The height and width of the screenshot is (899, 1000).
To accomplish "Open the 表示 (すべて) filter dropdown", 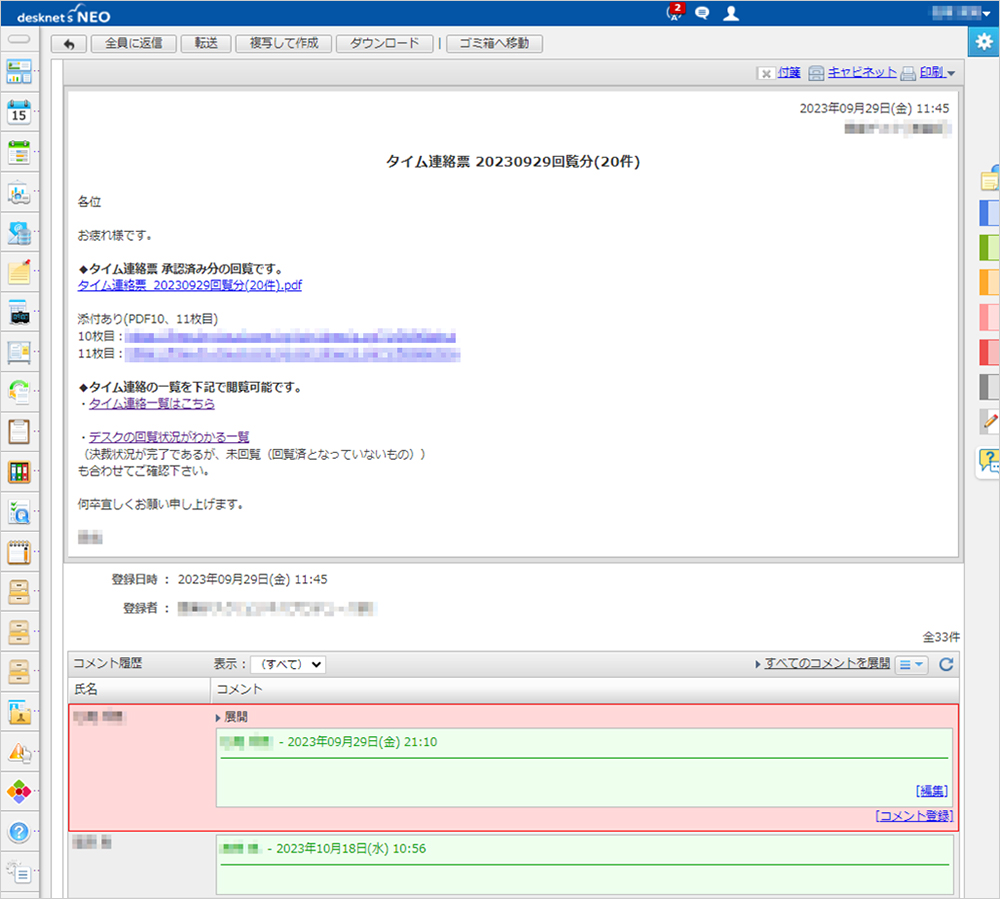I will click(x=287, y=664).
